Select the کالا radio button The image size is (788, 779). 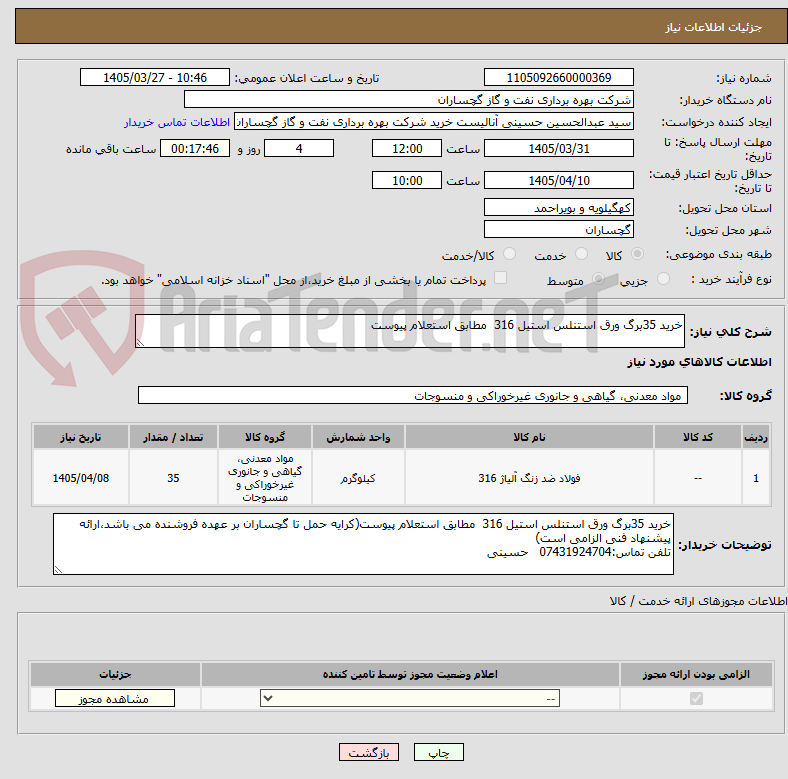click(x=637, y=254)
